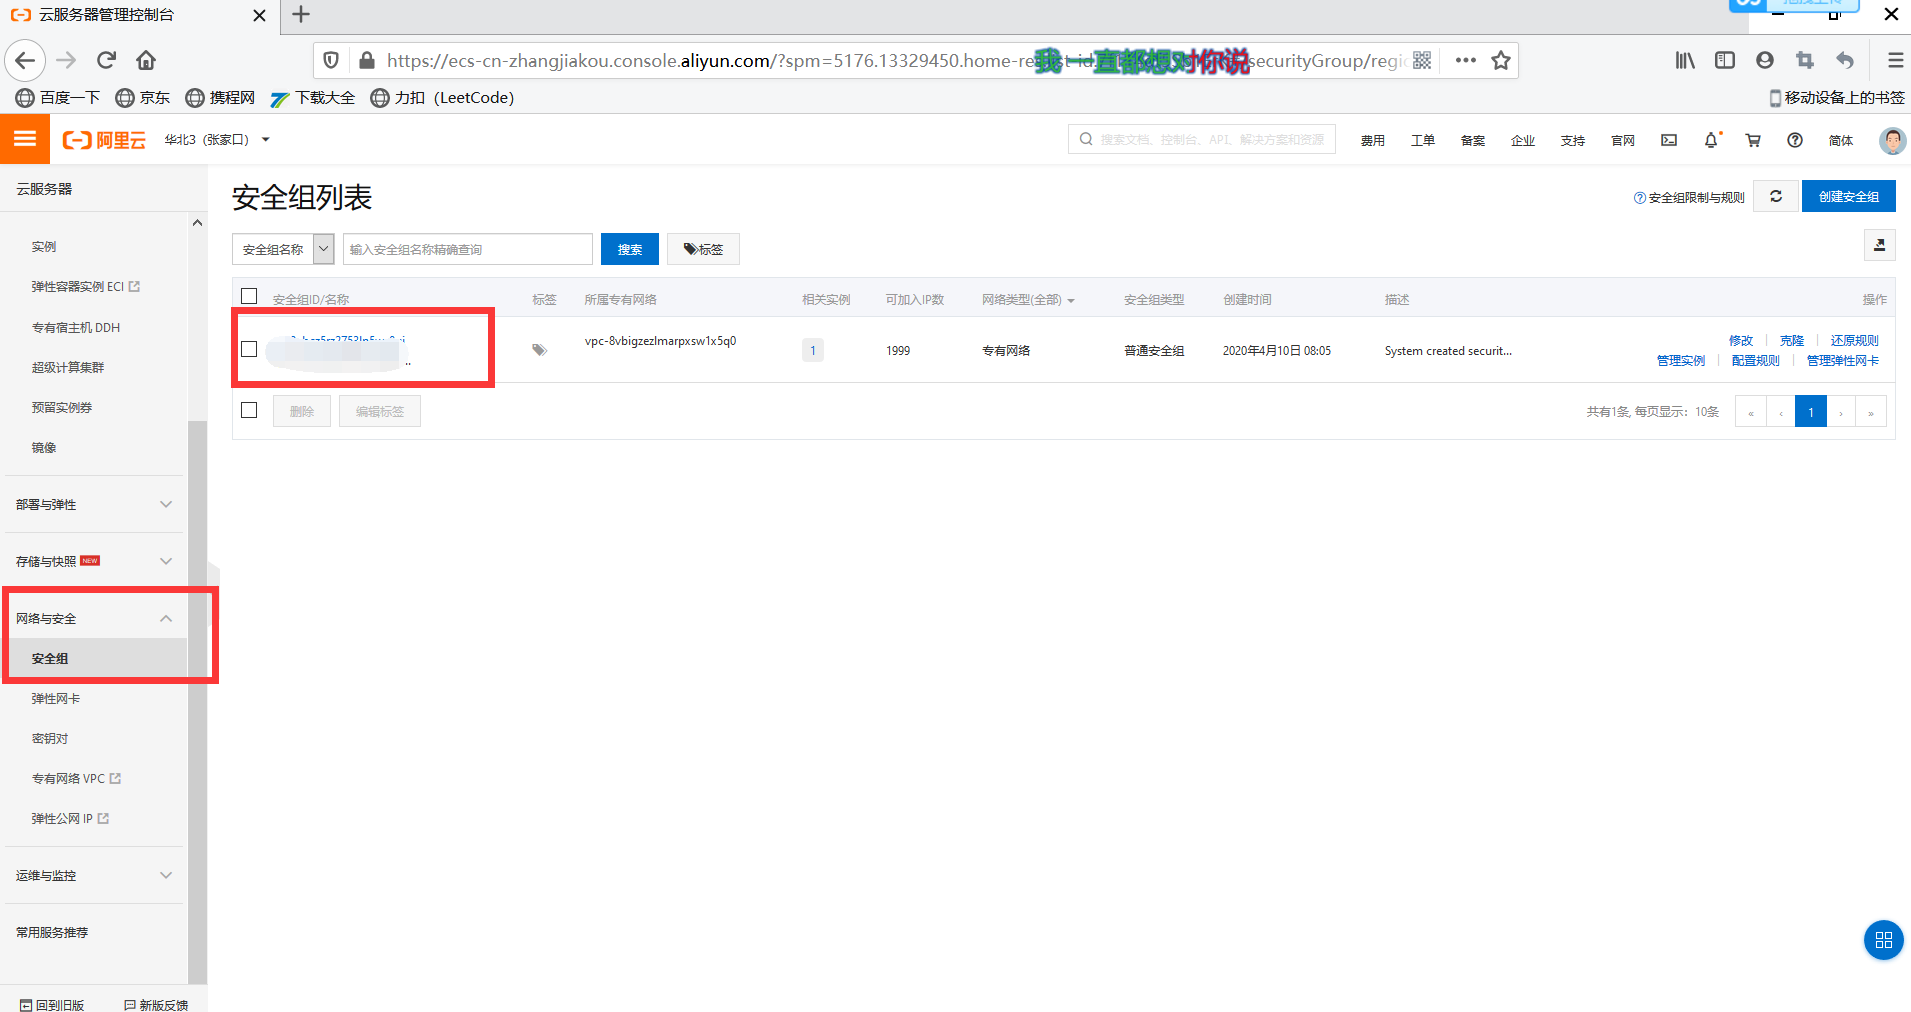Click sidebar scroll-up arrow
The width and height of the screenshot is (1911, 1012).
pyautogui.click(x=197, y=223)
